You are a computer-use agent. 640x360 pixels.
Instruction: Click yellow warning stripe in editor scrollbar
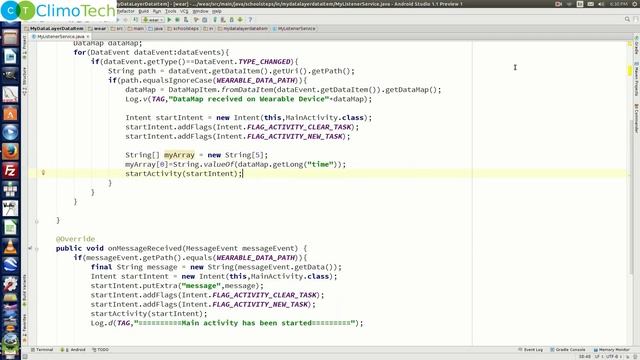[x=630, y=70]
